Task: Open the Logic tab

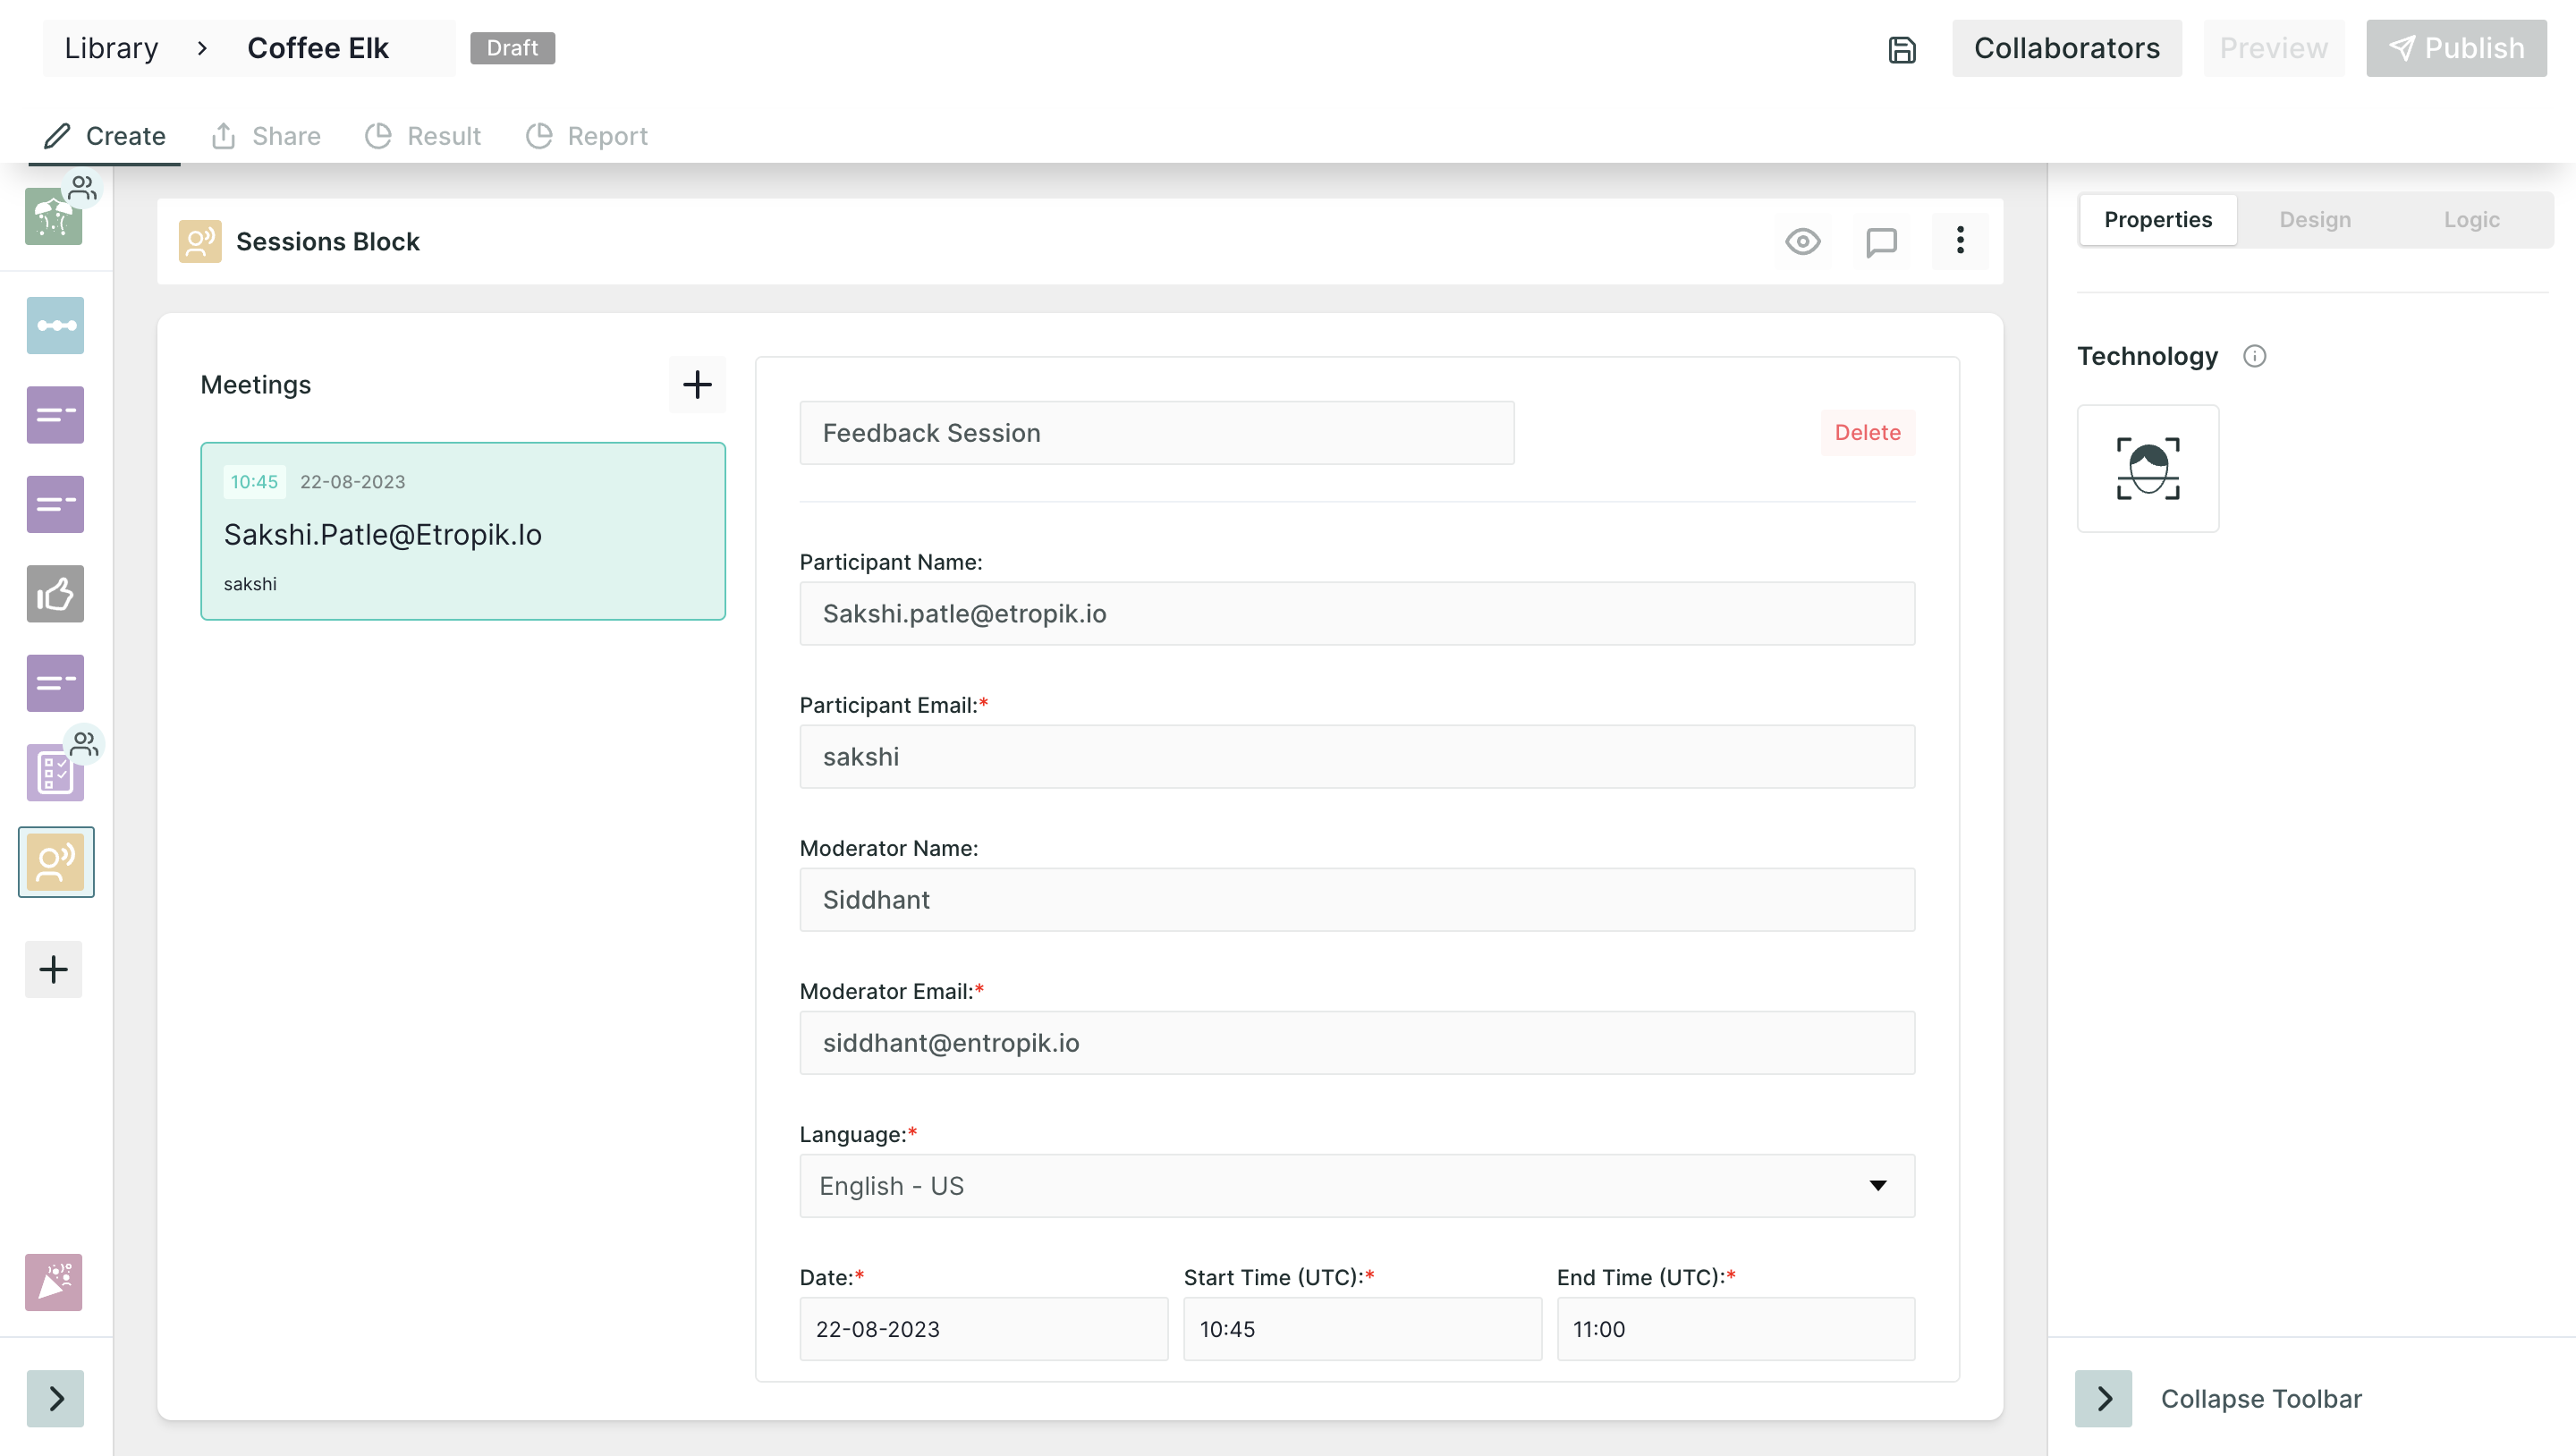Action: [x=2471, y=220]
